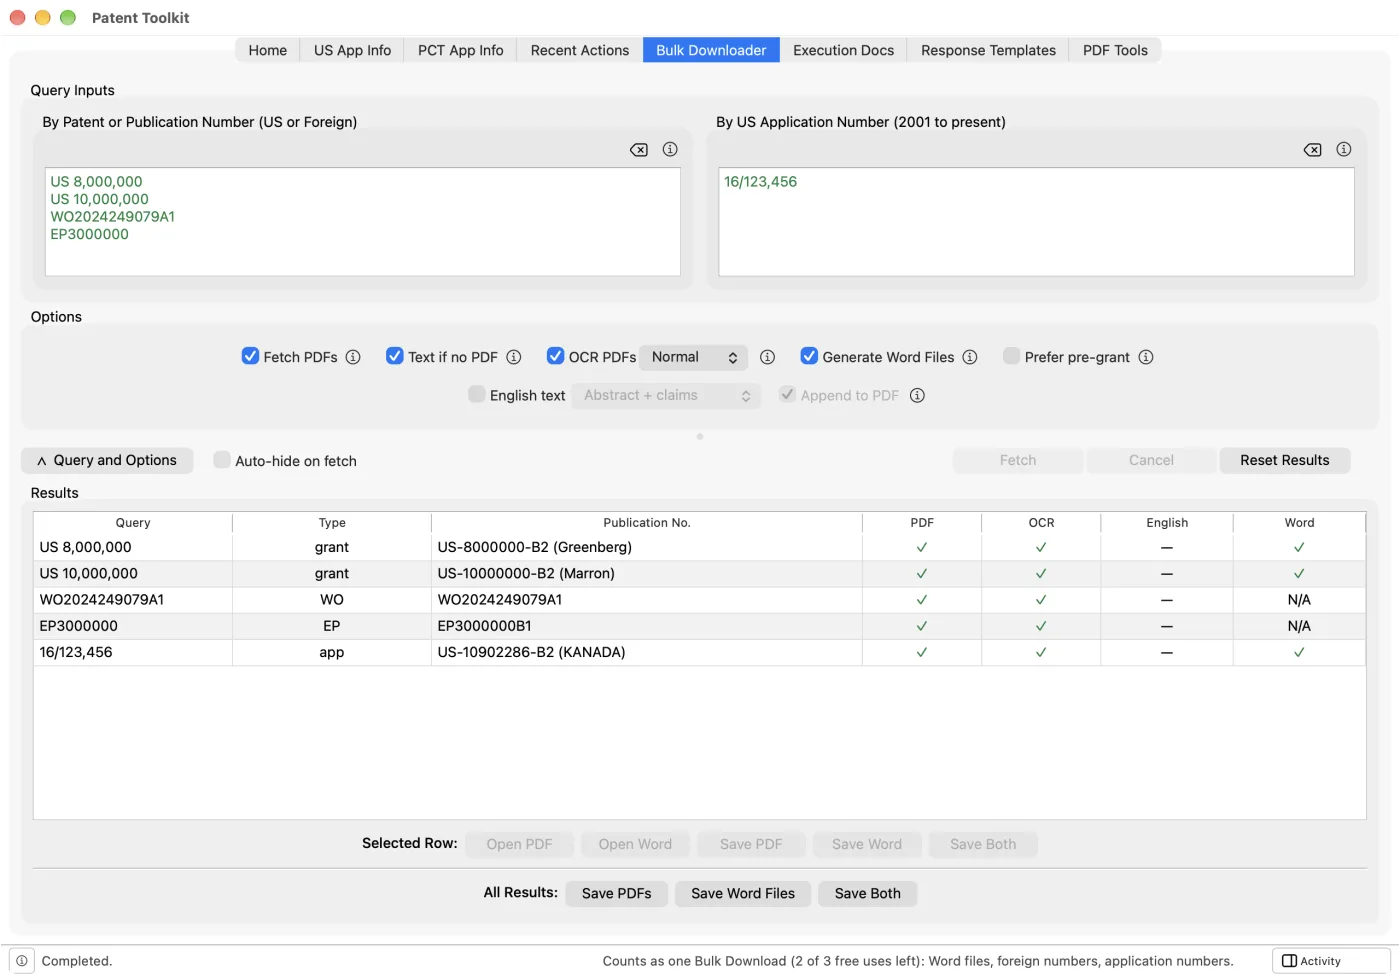Click the Type column header
Screen dimensions: 1400x976
pos(332,523)
